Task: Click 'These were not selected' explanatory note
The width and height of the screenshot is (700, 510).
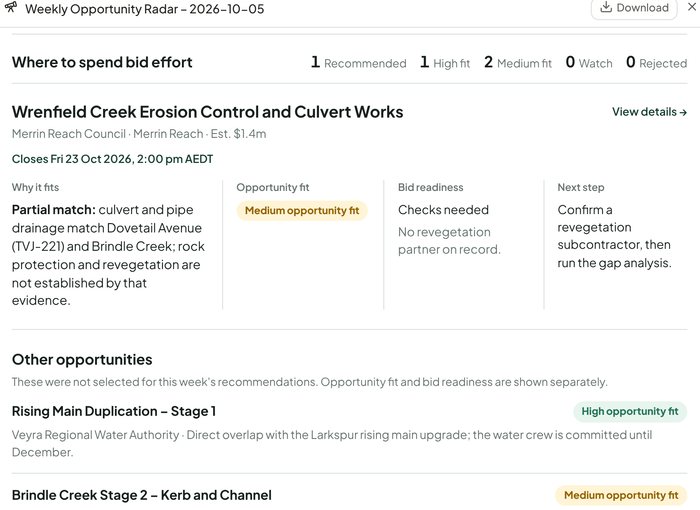Action: click(x=310, y=382)
